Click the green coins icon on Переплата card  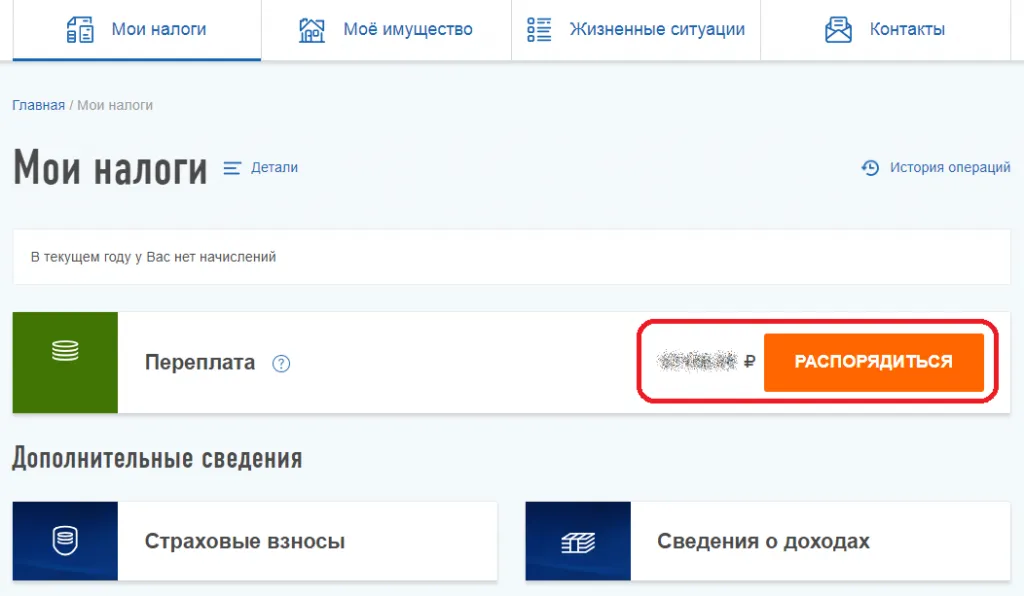point(65,352)
